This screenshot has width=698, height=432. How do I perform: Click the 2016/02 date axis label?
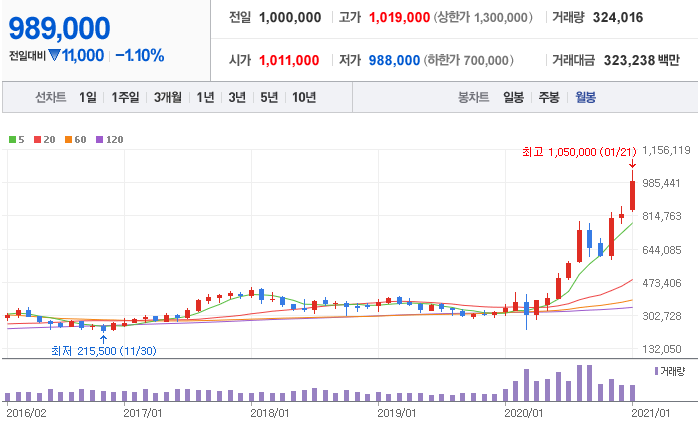coord(26,413)
